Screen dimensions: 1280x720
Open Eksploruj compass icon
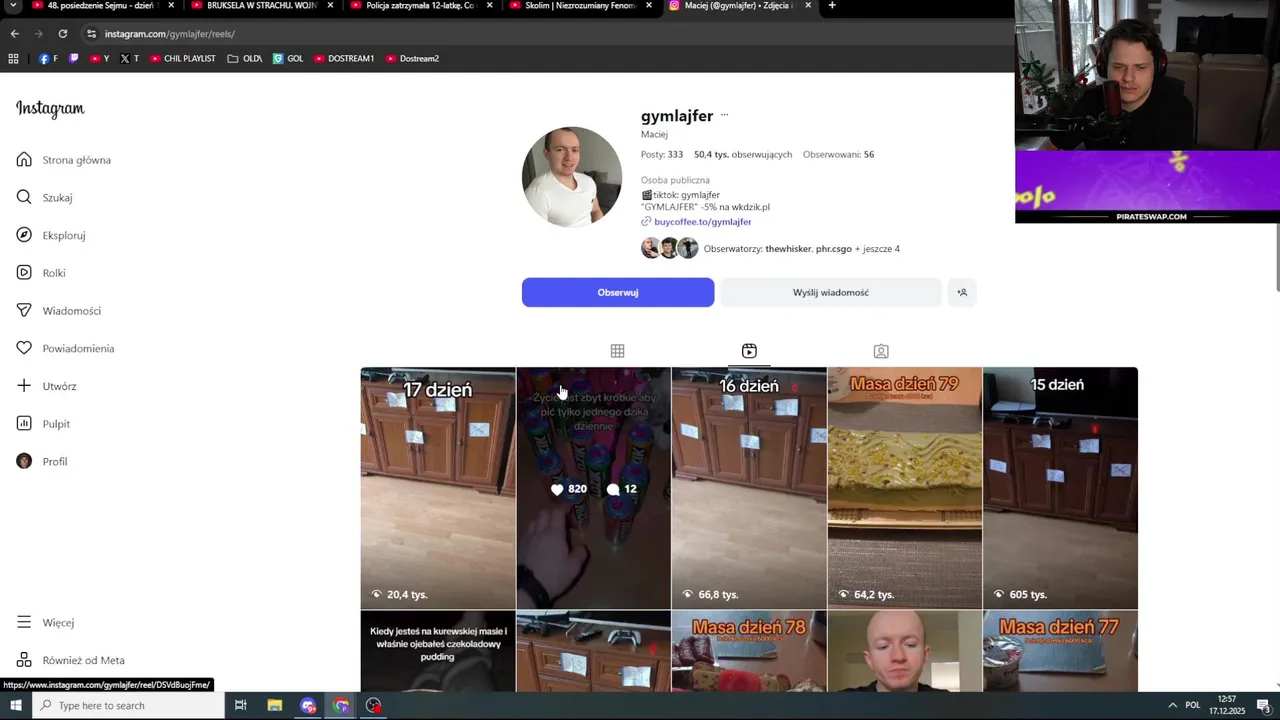click(24, 235)
